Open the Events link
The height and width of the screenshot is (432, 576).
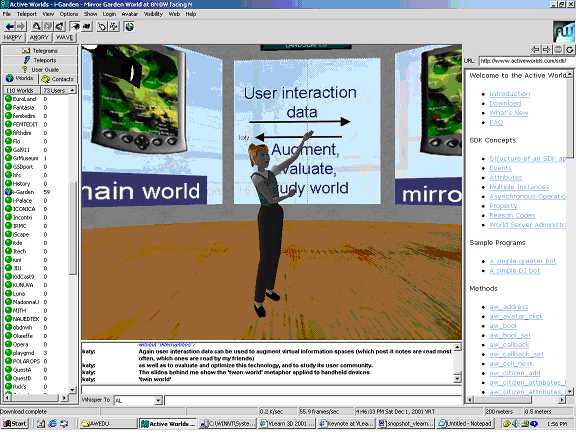coord(500,168)
